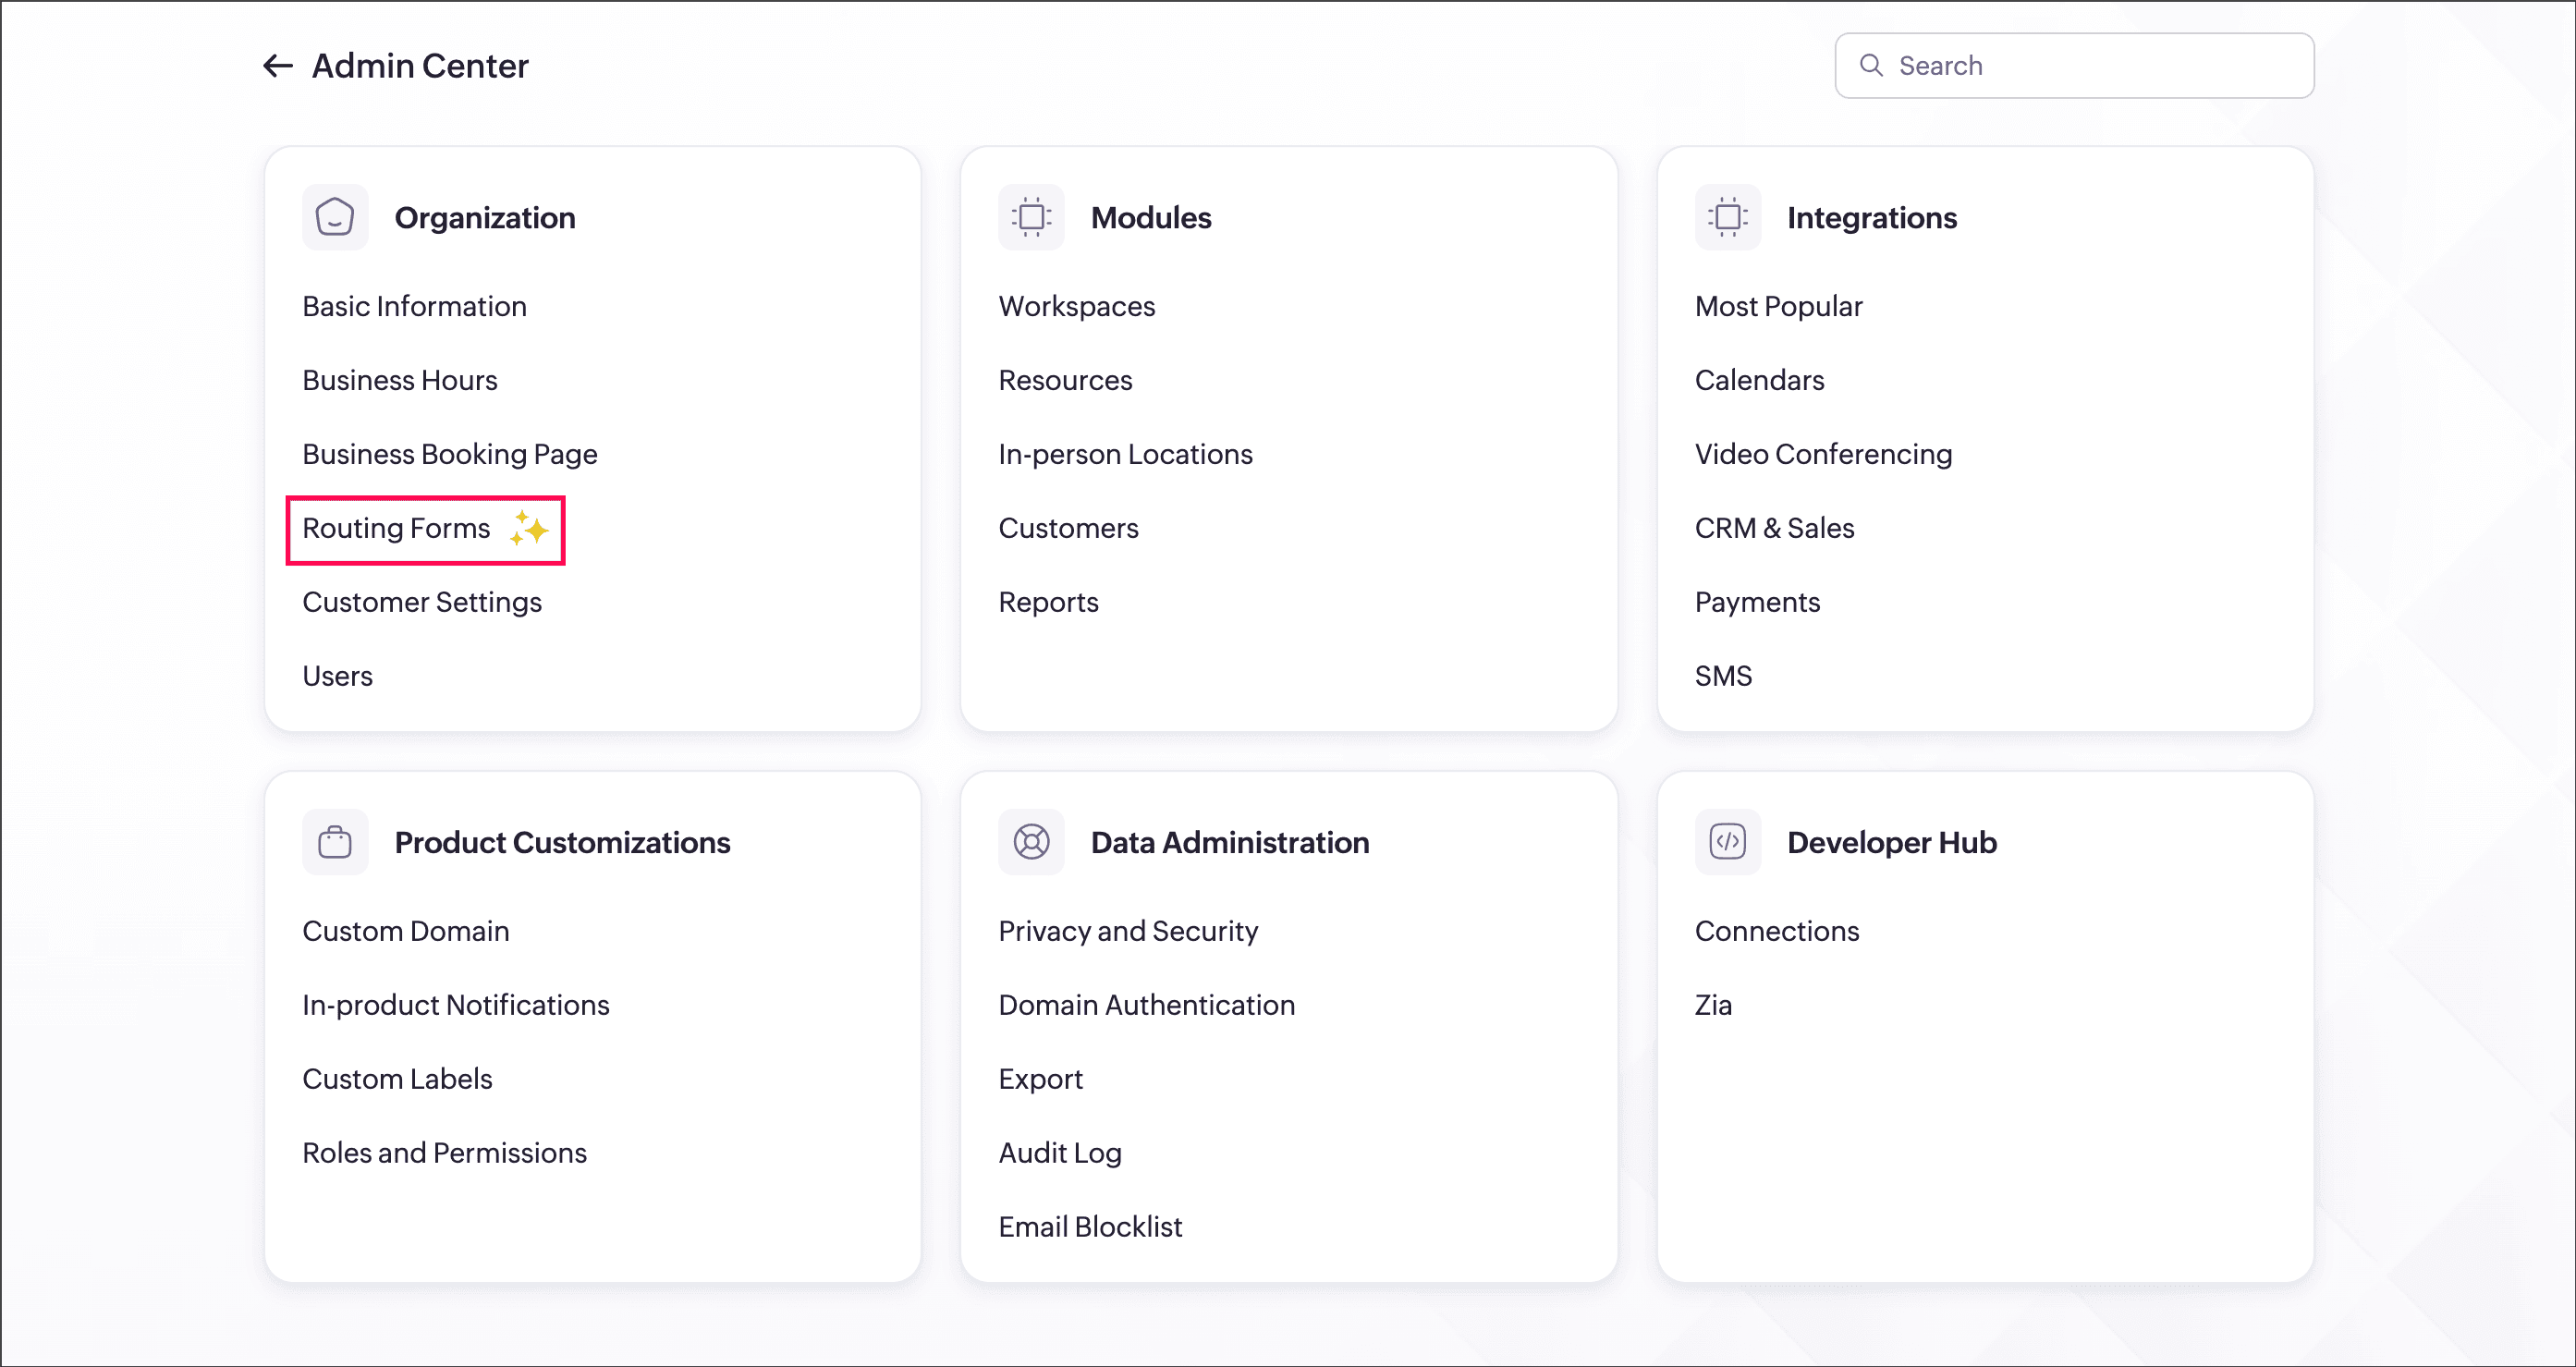Open Privacy and Security
Screen dimensions: 2576x1367
(x=1128, y=931)
